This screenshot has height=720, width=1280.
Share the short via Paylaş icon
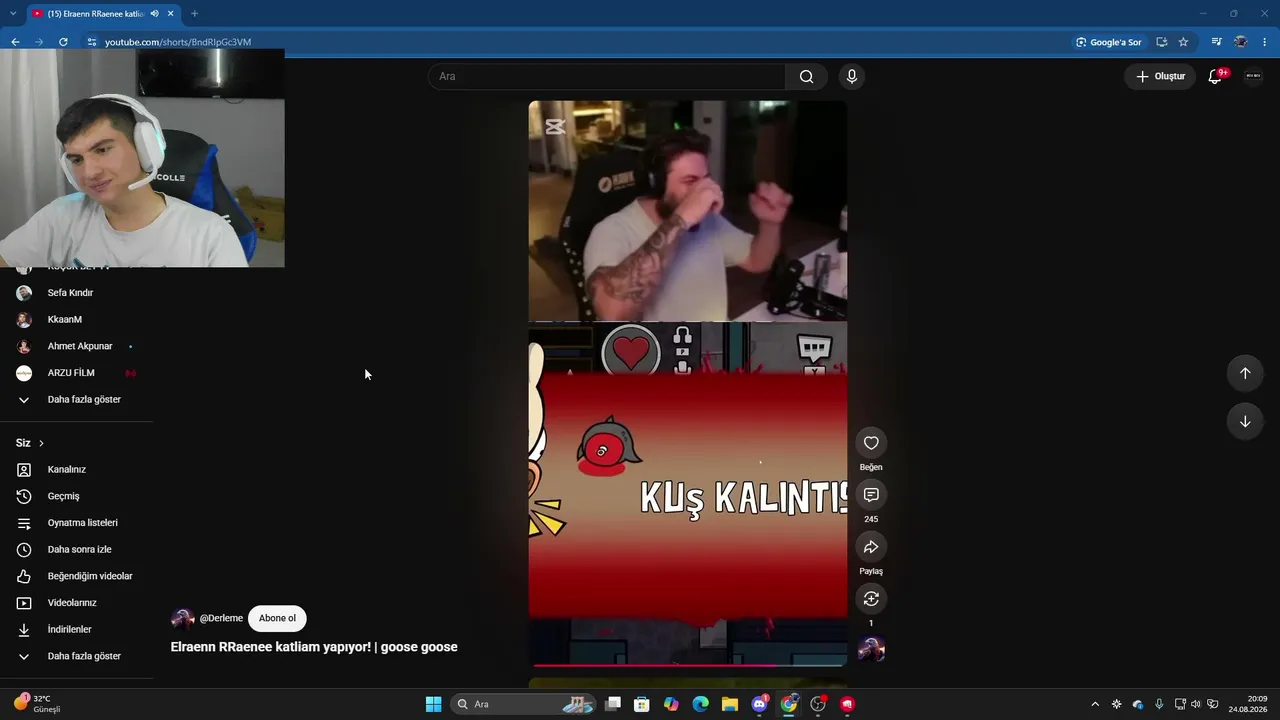871,547
